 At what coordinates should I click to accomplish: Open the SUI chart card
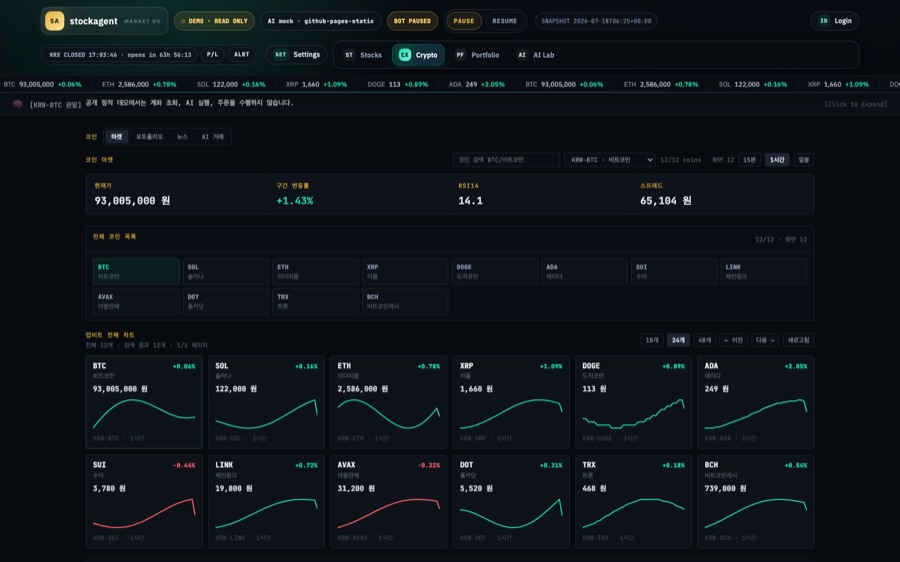coord(144,502)
